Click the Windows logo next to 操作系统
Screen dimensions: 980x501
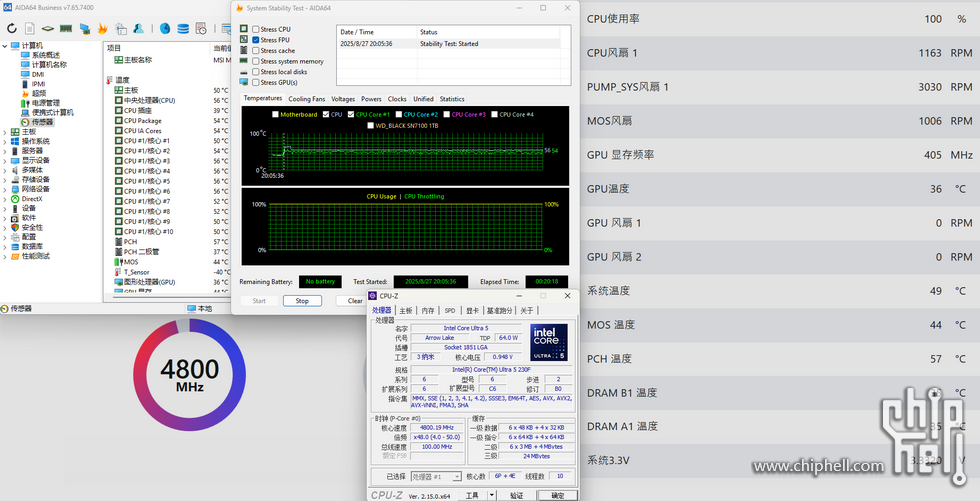pyautogui.click(x=15, y=141)
